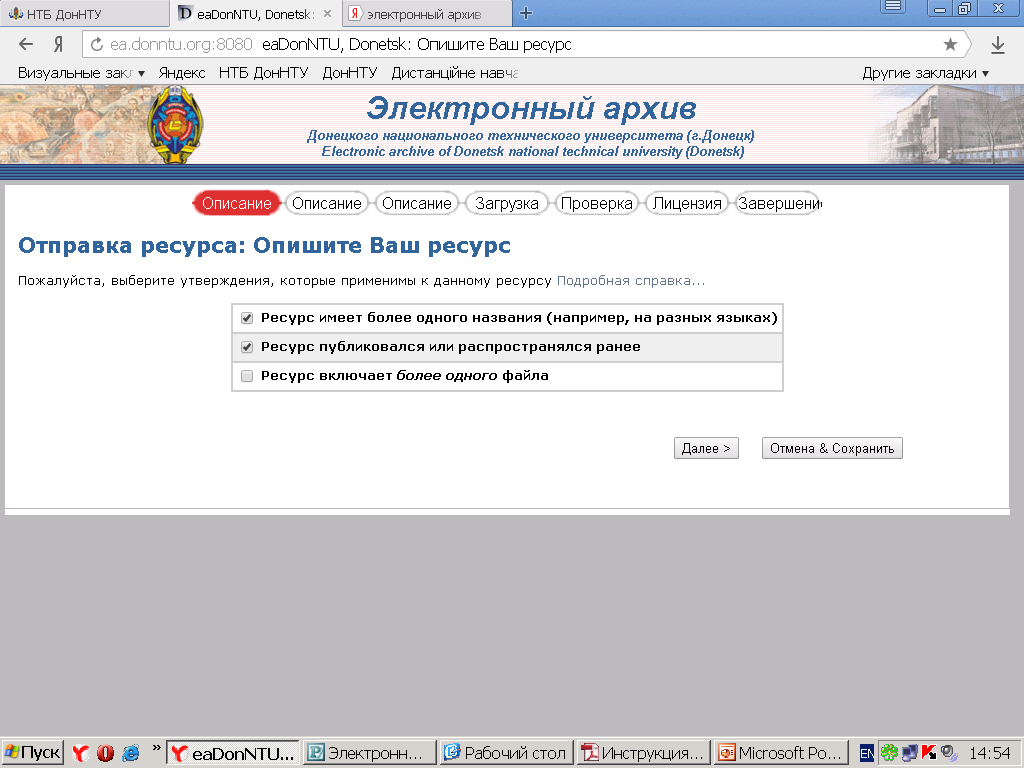Switch to the НТБ ДонНТУ browser tab
Image resolution: width=1024 pixels, height=768 pixels.
(84, 14)
